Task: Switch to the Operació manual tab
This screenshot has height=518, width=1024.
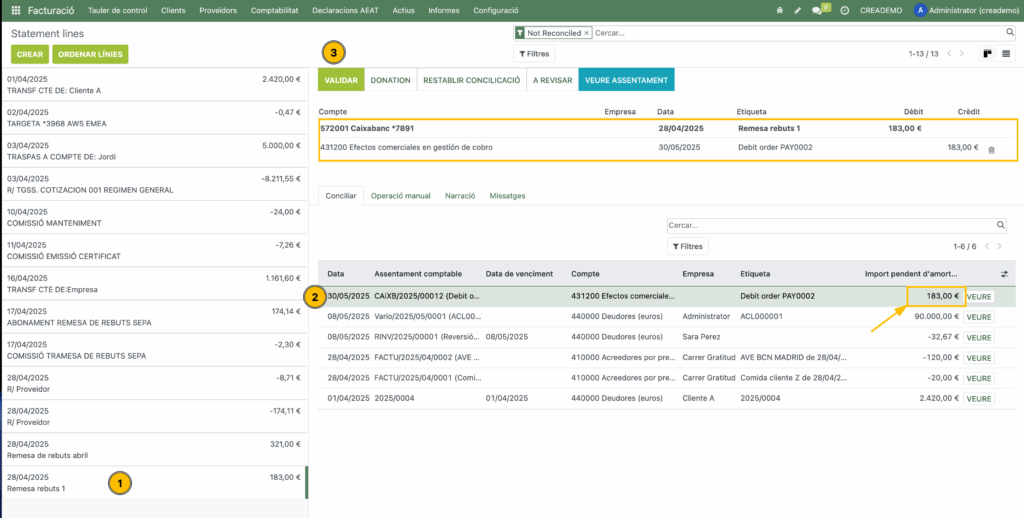Action: click(x=400, y=196)
